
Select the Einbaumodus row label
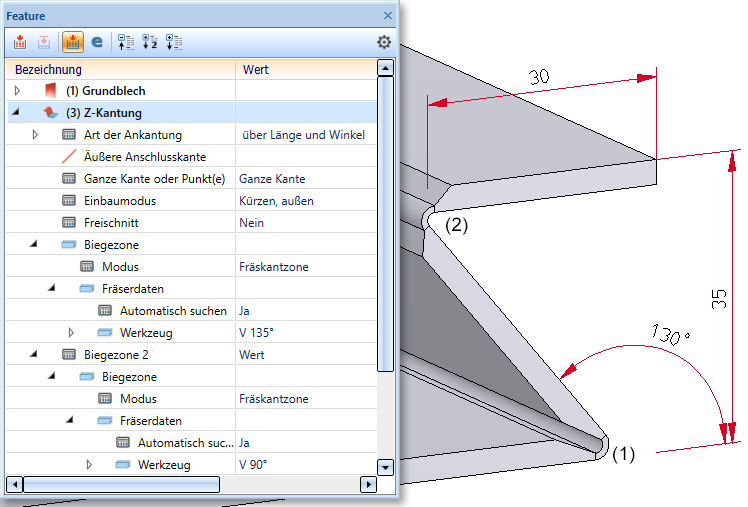point(120,201)
